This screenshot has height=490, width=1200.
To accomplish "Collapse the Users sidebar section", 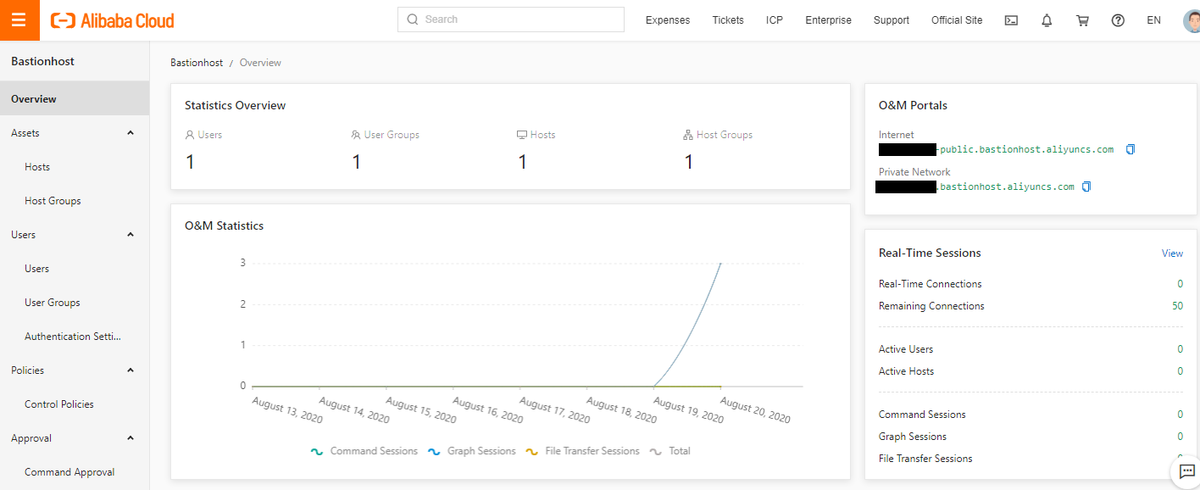I will [130, 235].
